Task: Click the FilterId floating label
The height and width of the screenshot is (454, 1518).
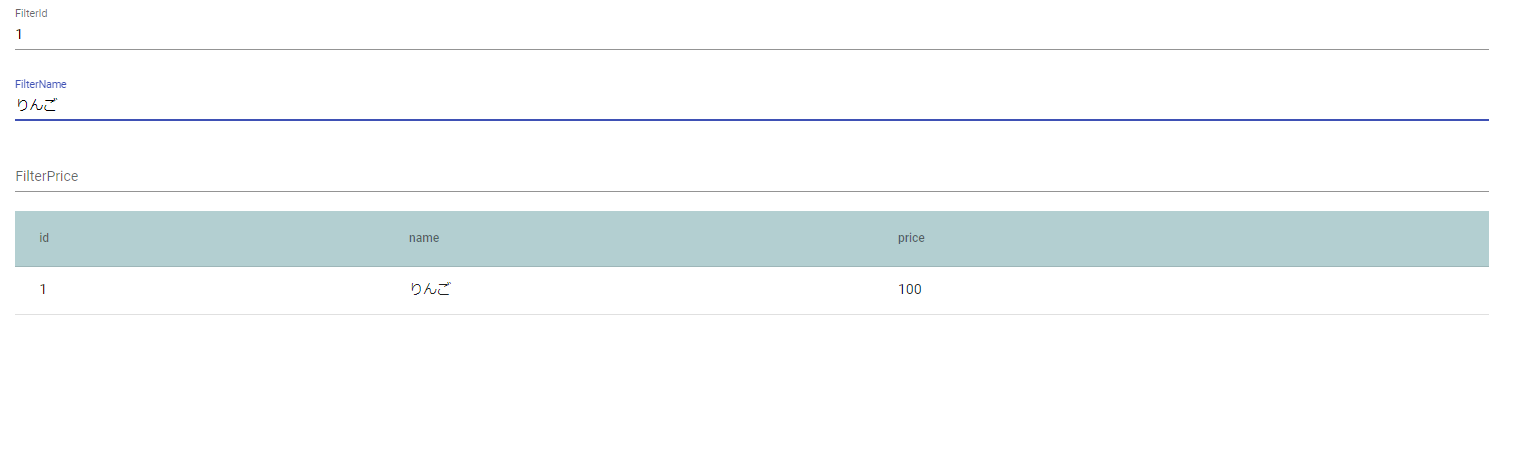Action: (31, 13)
